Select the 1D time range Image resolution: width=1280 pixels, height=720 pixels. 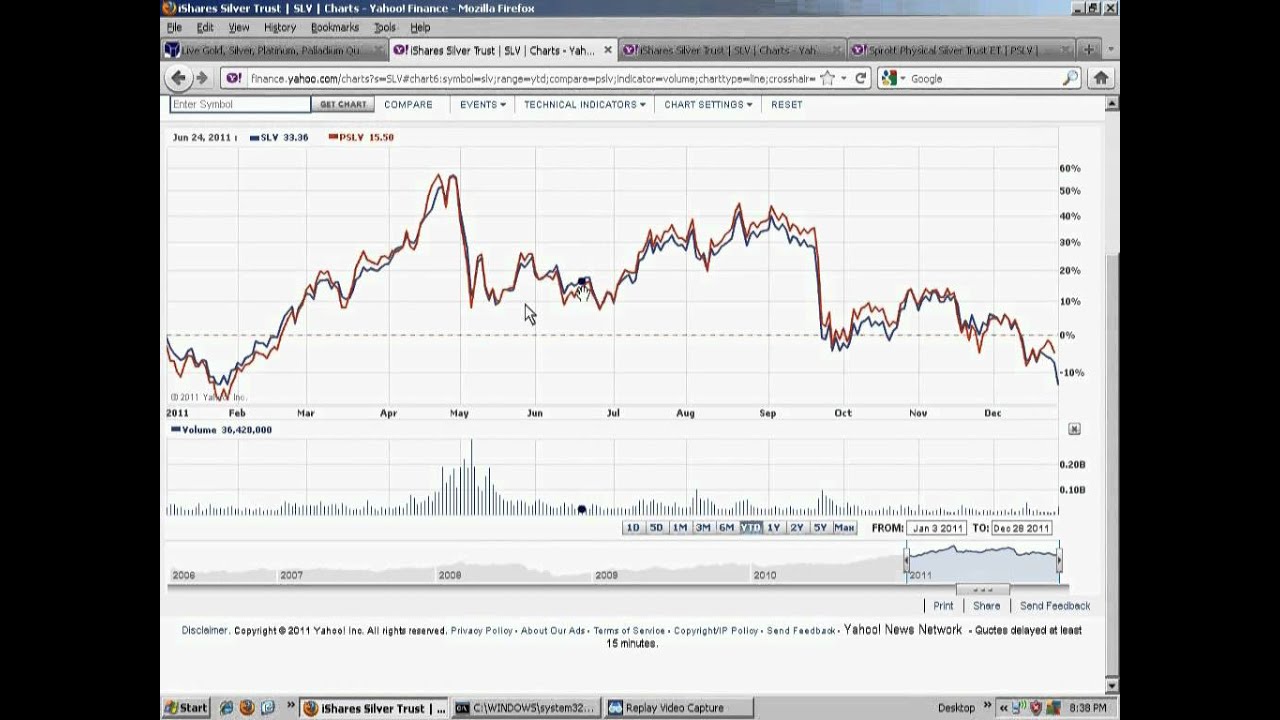[633, 528]
